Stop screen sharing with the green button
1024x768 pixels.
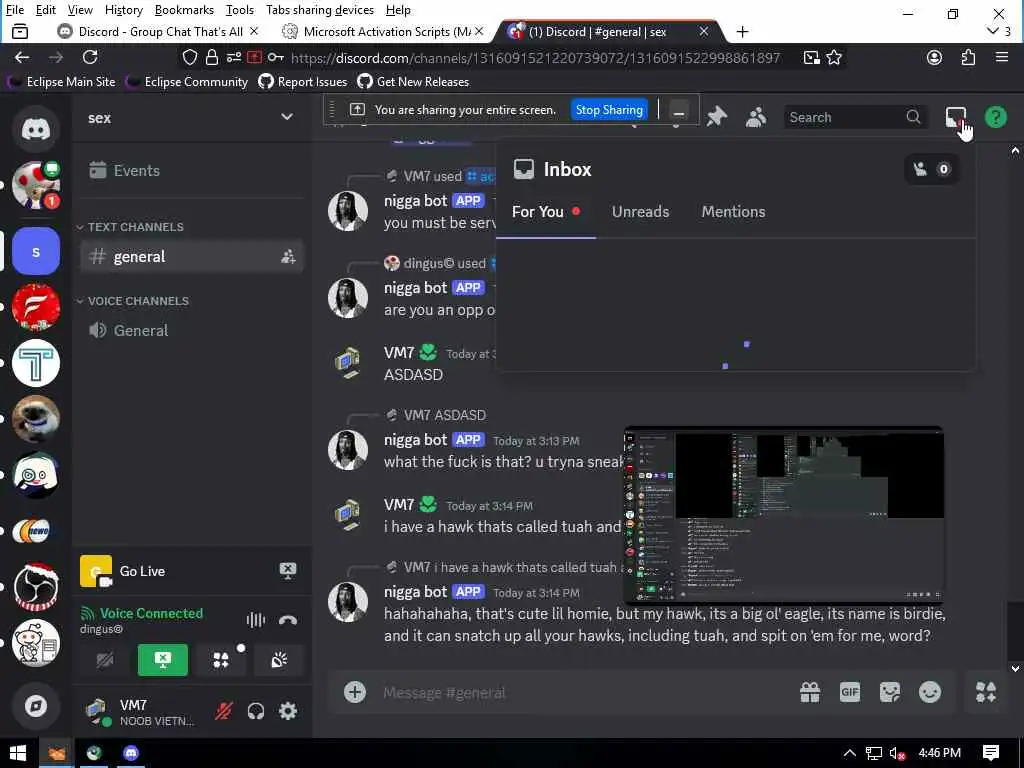[163, 660]
